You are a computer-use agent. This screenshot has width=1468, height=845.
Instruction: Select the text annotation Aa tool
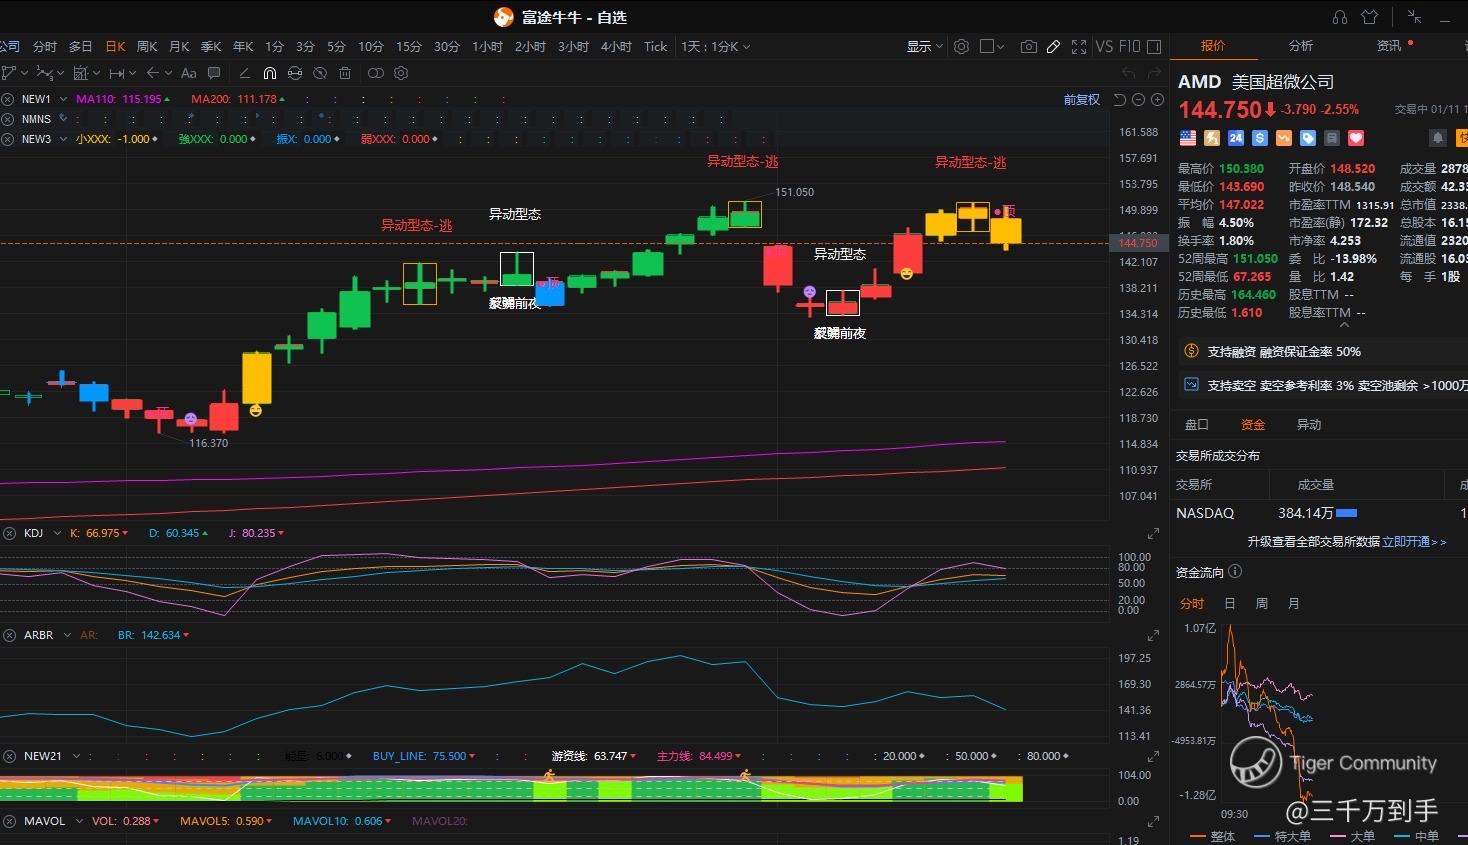[189, 73]
